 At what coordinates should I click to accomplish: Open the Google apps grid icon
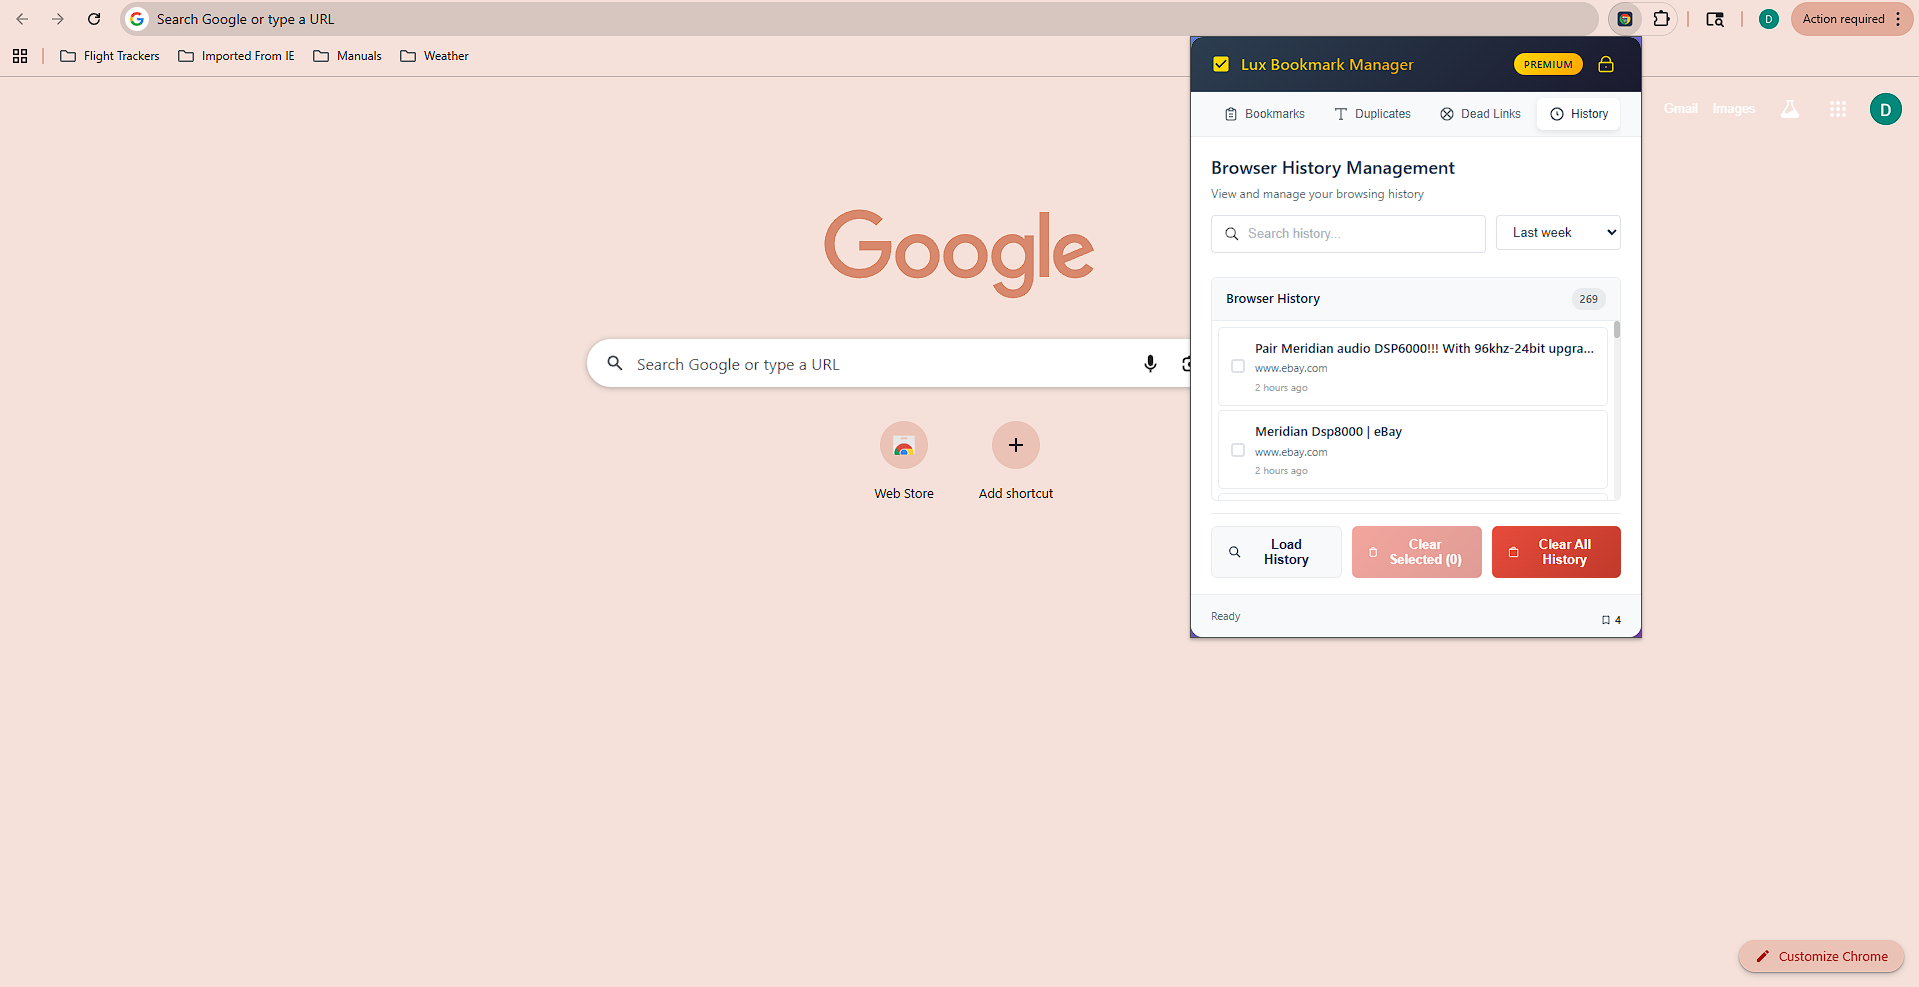(x=1837, y=109)
